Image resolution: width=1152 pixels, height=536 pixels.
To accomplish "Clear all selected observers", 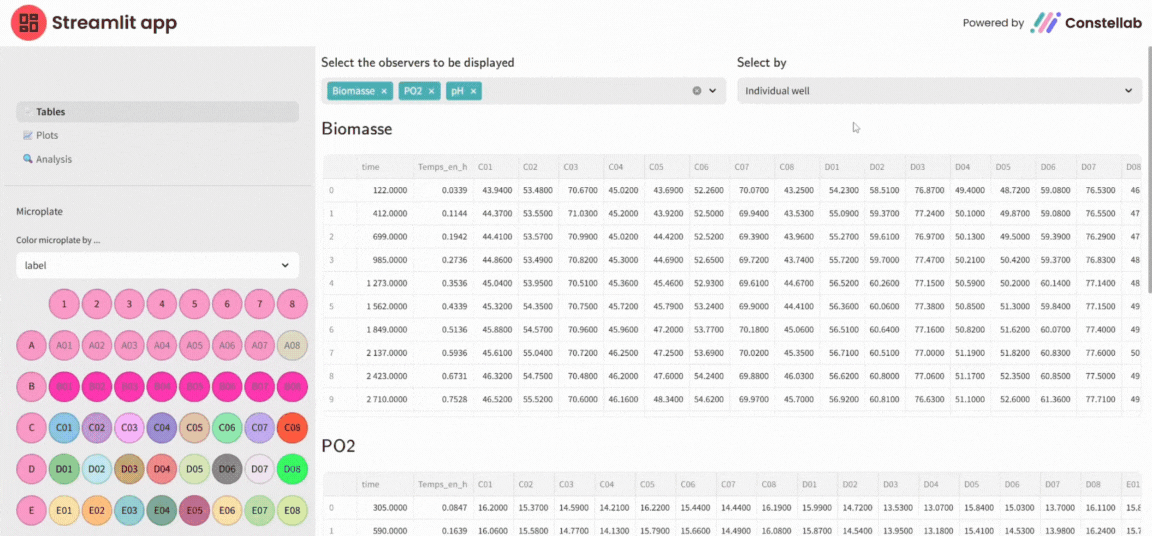I will click(x=697, y=91).
